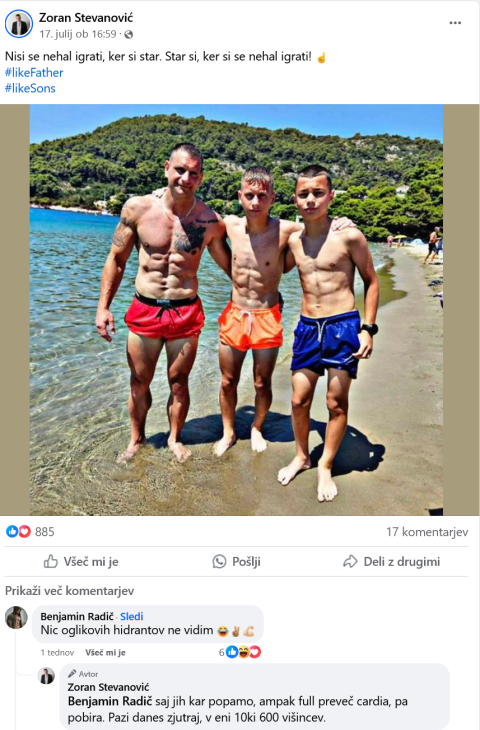Open the #likeFather hashtag
Viewport: 480px width, 730px height.
pyautogui.click(x=34, y=73)
